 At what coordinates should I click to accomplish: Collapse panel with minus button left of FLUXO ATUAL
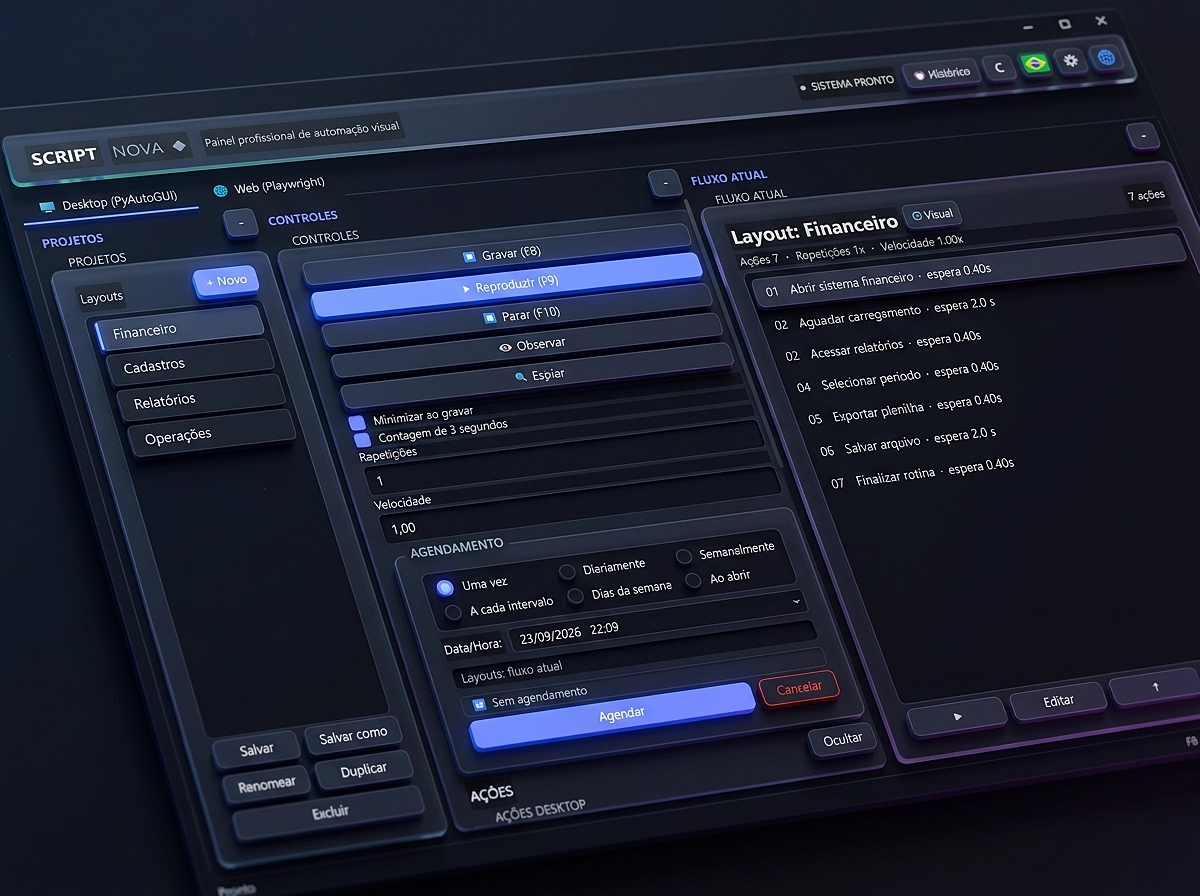664,183
